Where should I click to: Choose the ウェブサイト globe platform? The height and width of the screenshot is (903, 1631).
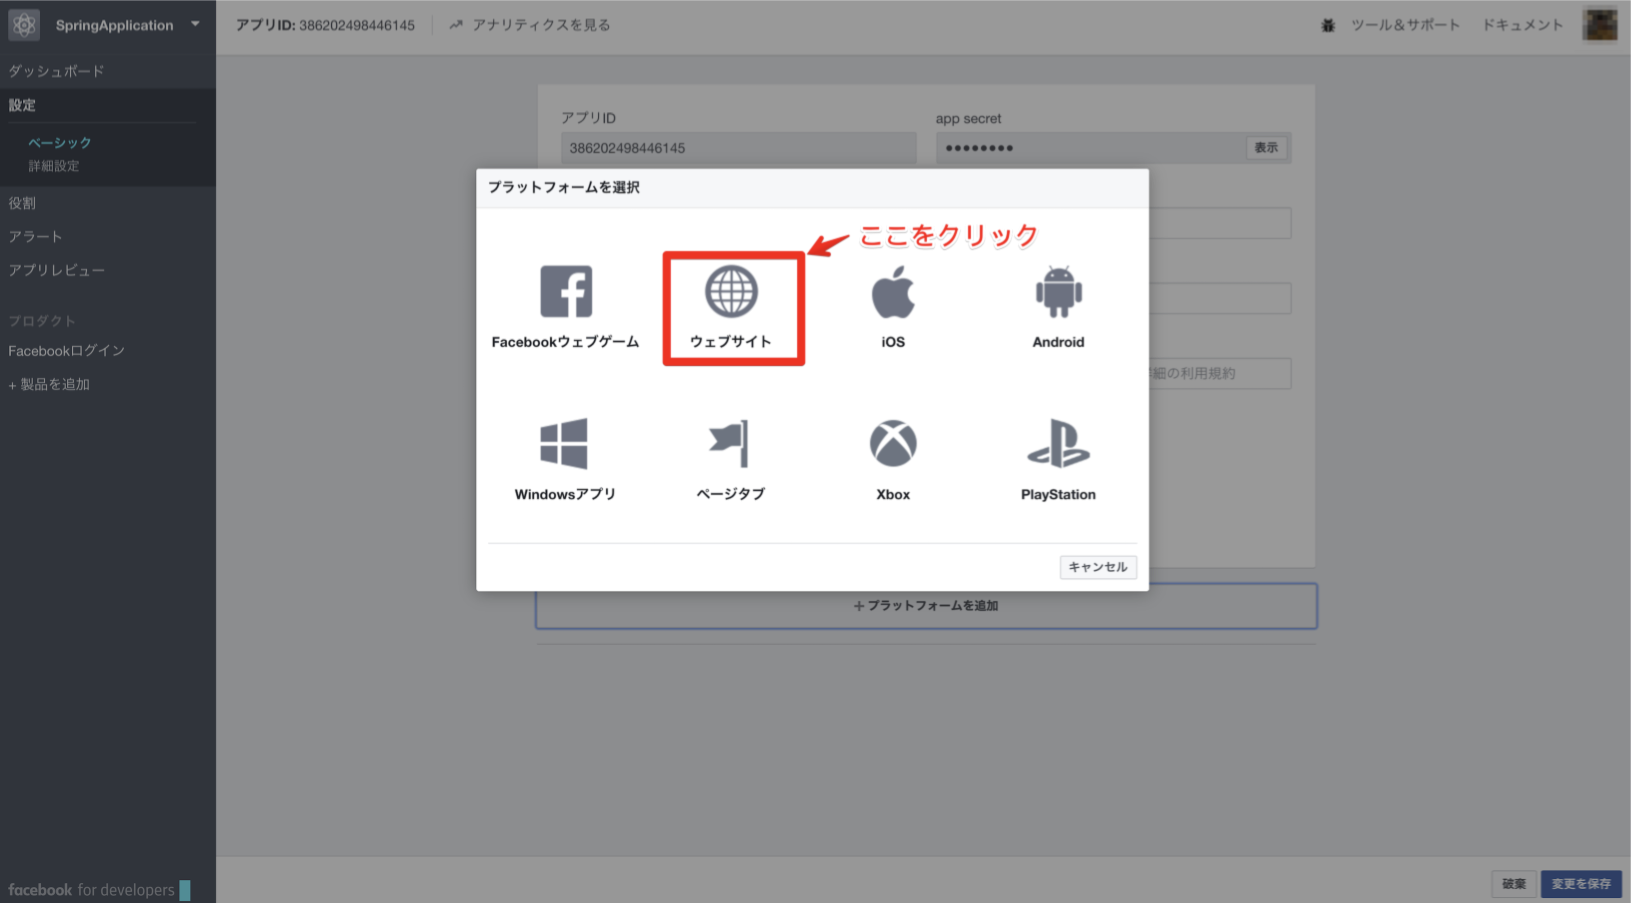tap(731, 292)
